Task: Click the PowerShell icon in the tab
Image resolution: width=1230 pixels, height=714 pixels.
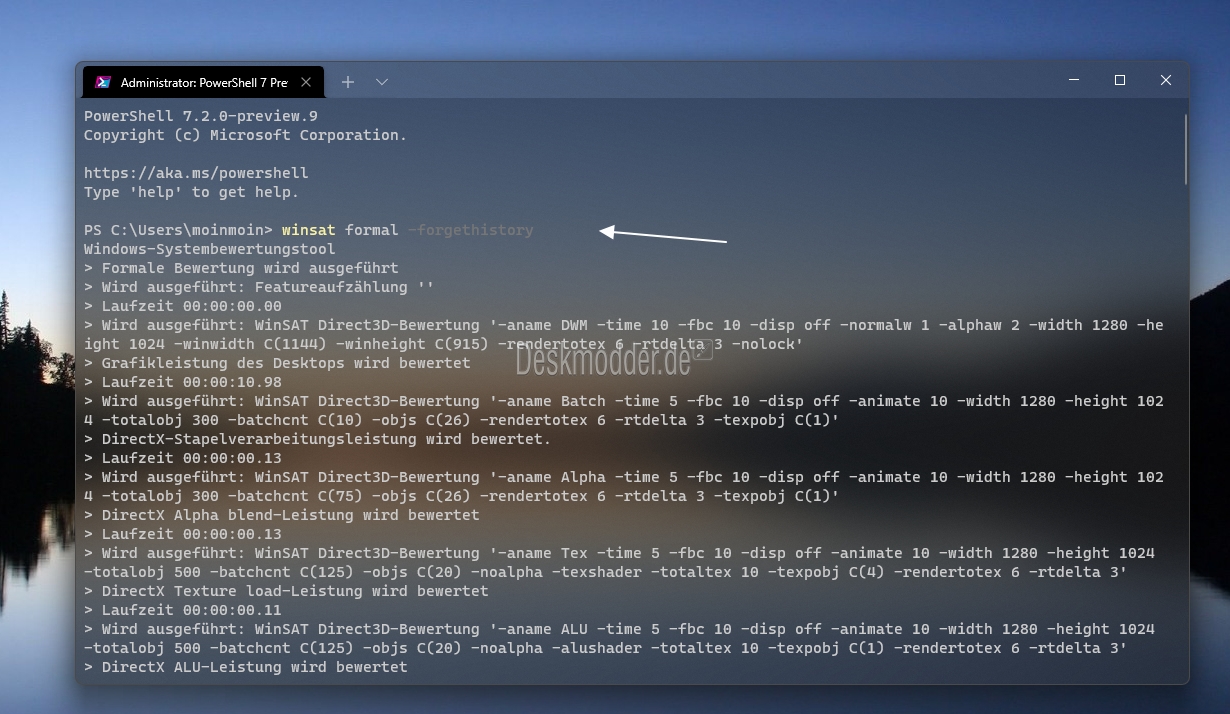Action: click(102, 82)
